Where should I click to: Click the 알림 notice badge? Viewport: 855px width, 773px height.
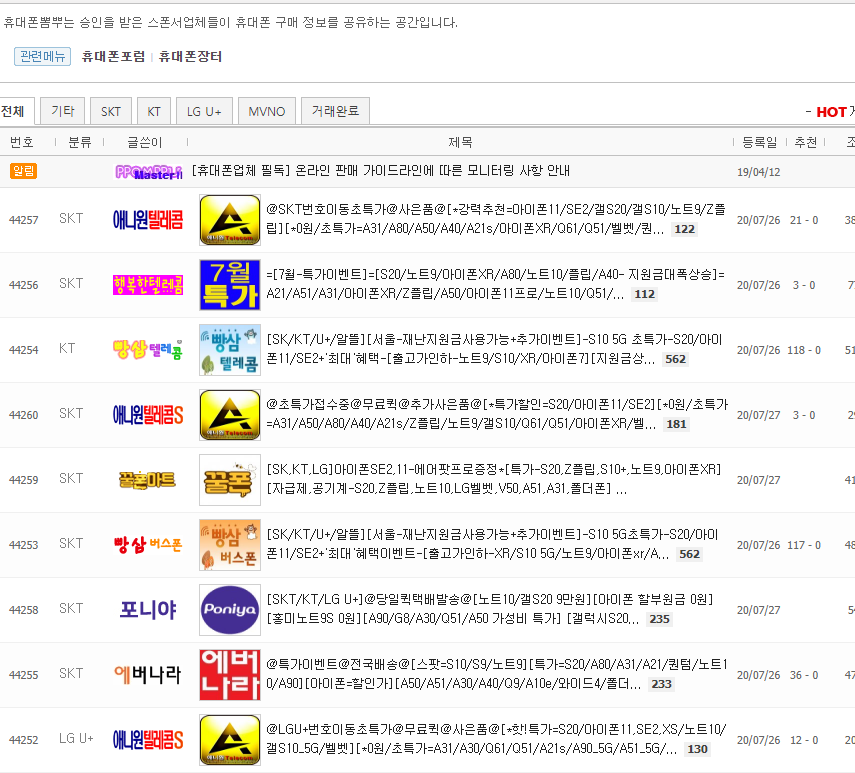(23, 171)
